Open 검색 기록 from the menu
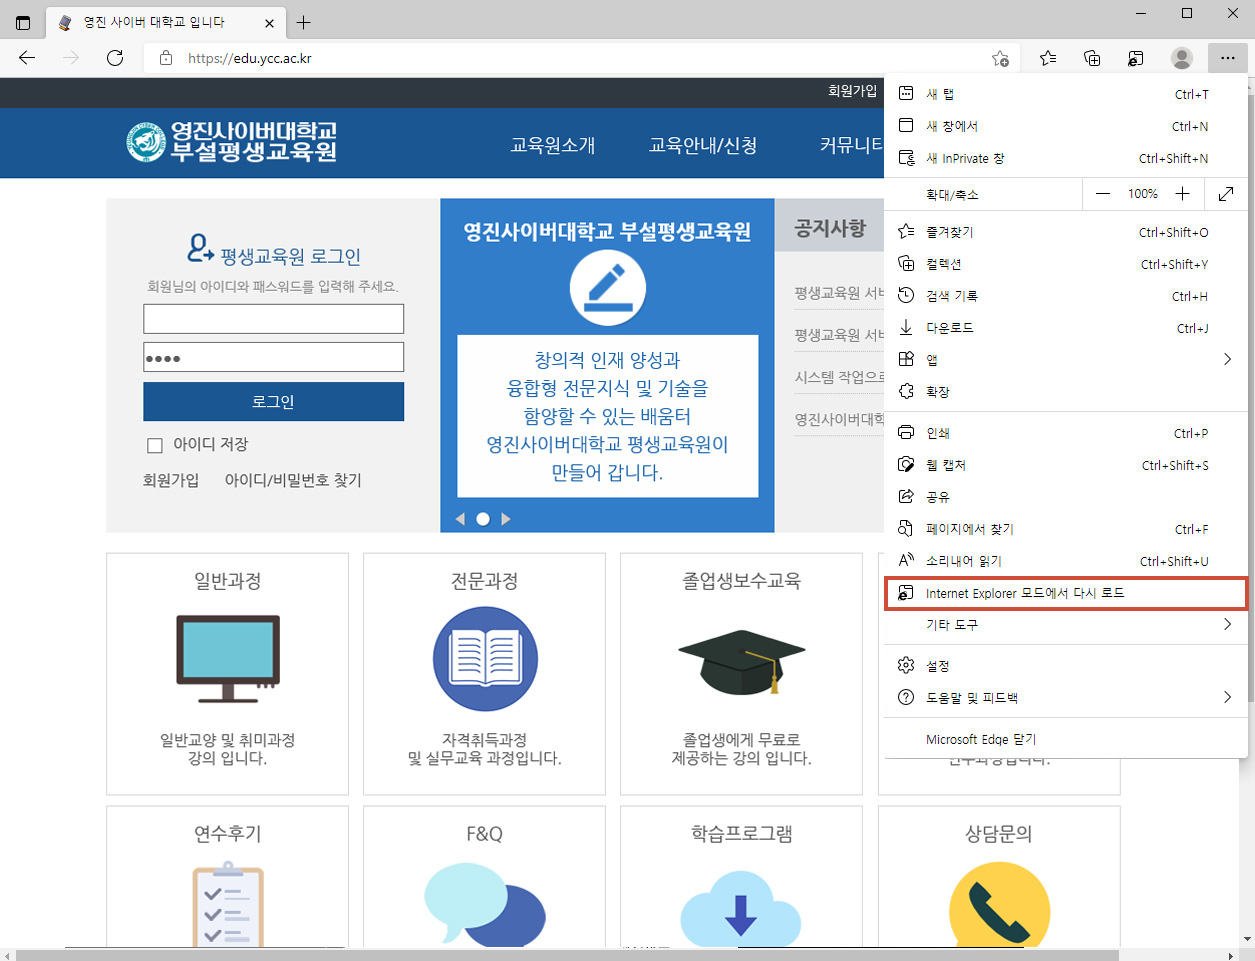The image size is (1255, 961). tap(1066, 296)
